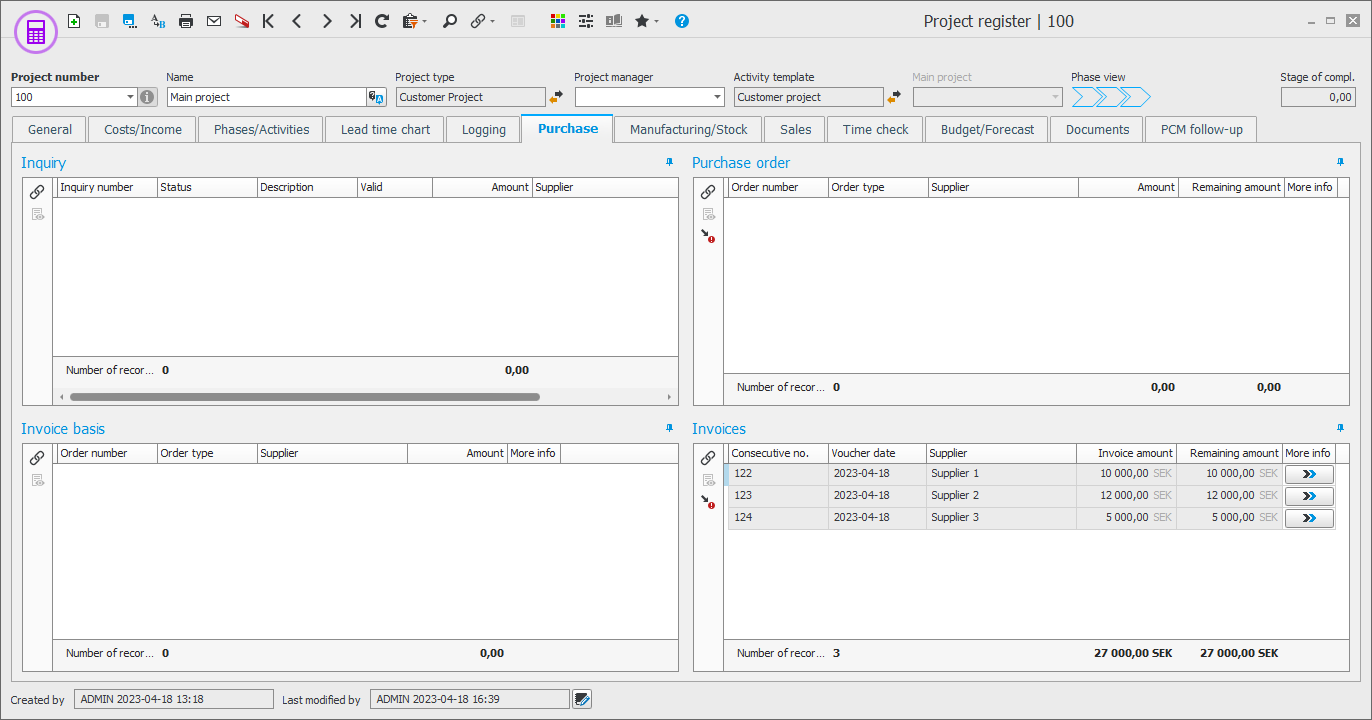This screenshot has height=720, width=1372.
Task: Open the PCM follow-up tab
Action: click(1200, 129)
